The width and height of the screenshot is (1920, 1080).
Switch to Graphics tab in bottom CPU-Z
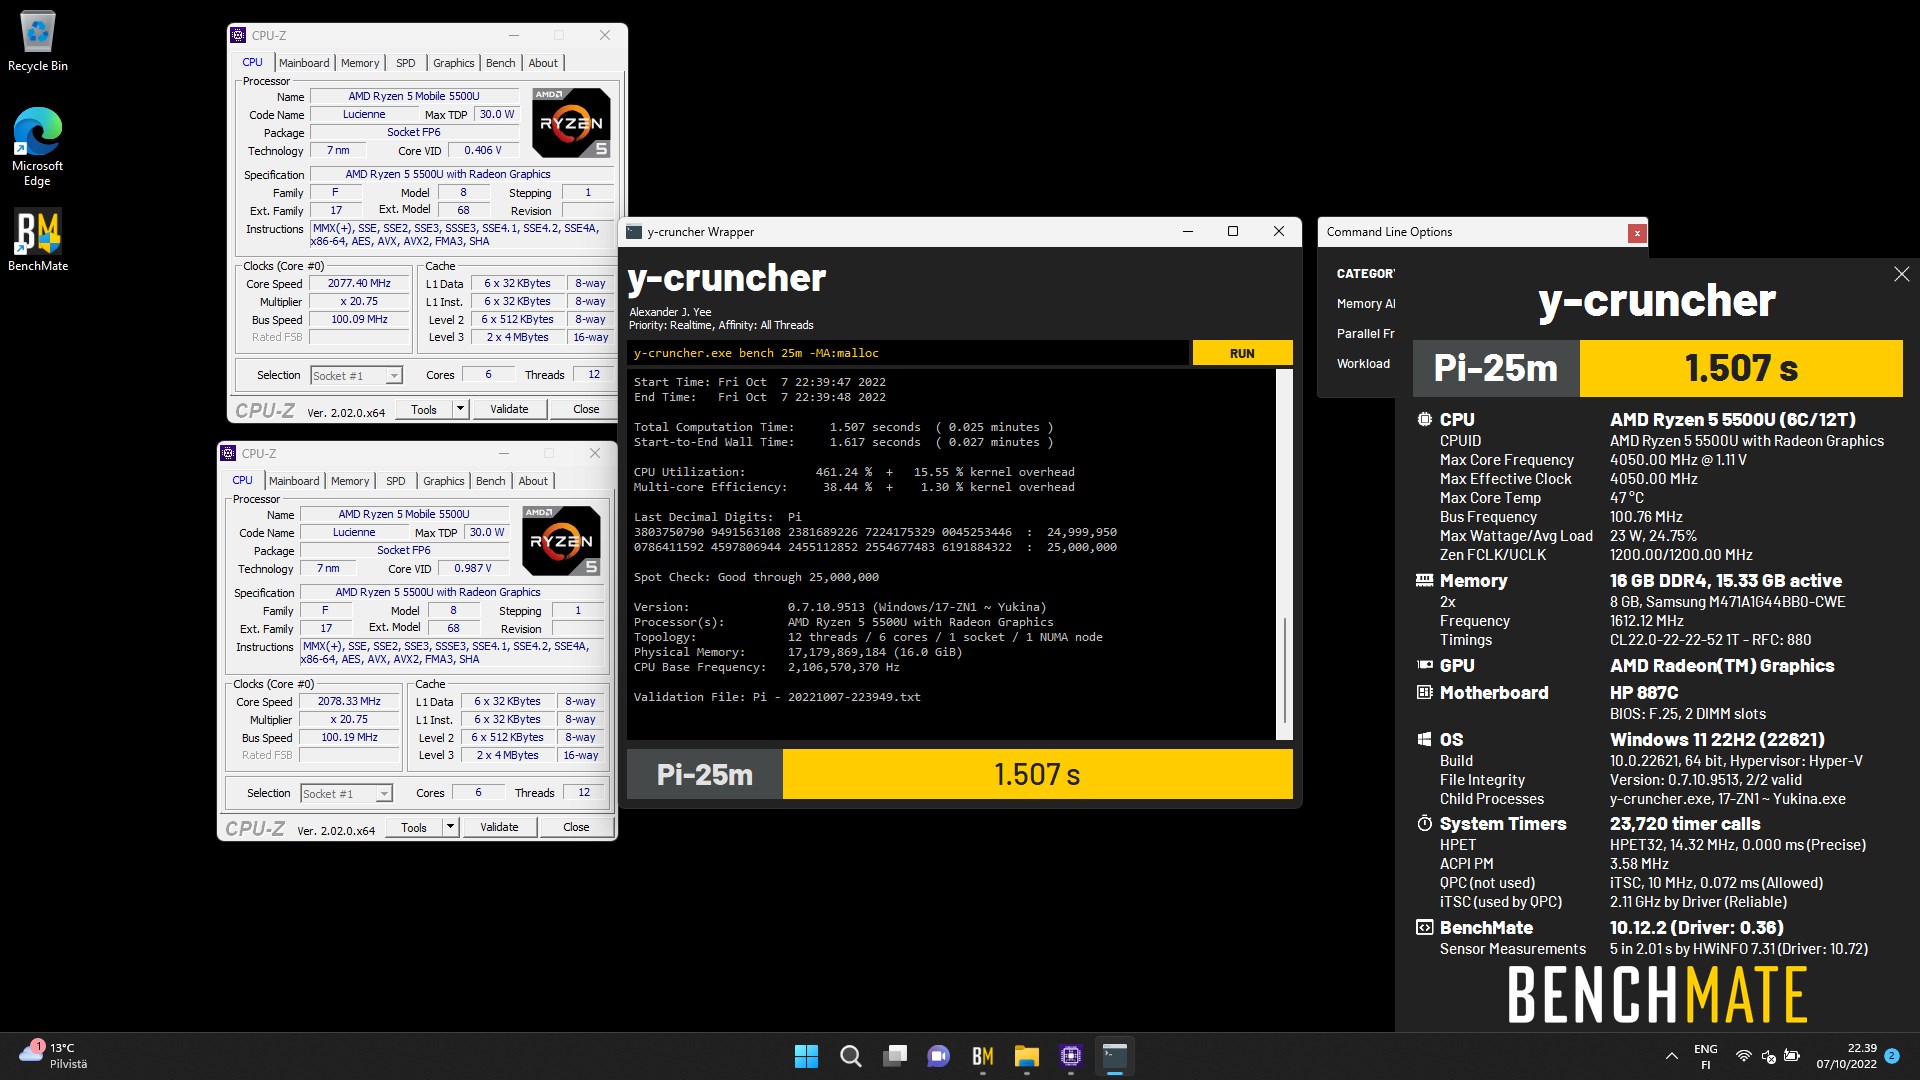[x=443, y=481]
